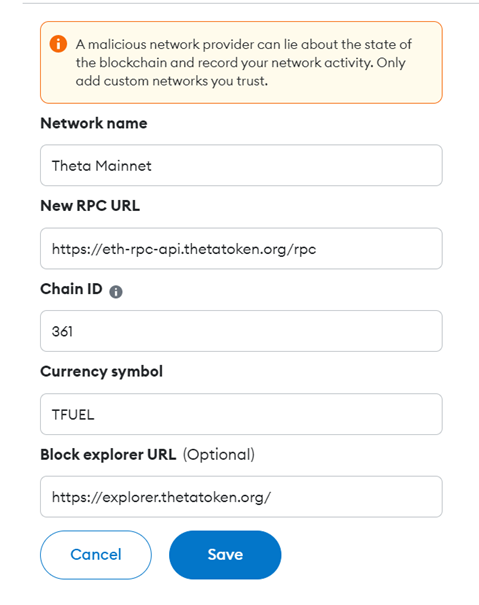Image resolution: width=479 pixels, height=605 pixels.
Task: Focus the Network name field with Theta Mainnet
Action: pyautogui.click(x=241, y=166)
